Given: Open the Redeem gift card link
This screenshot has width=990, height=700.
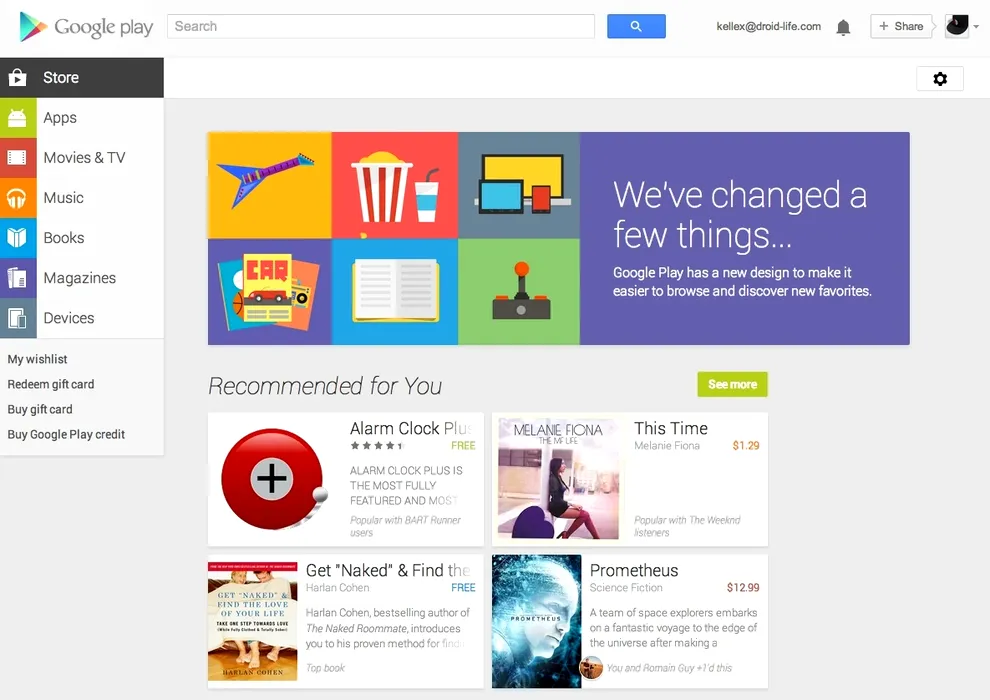Looking at the screenshot, I should [51, 384].
